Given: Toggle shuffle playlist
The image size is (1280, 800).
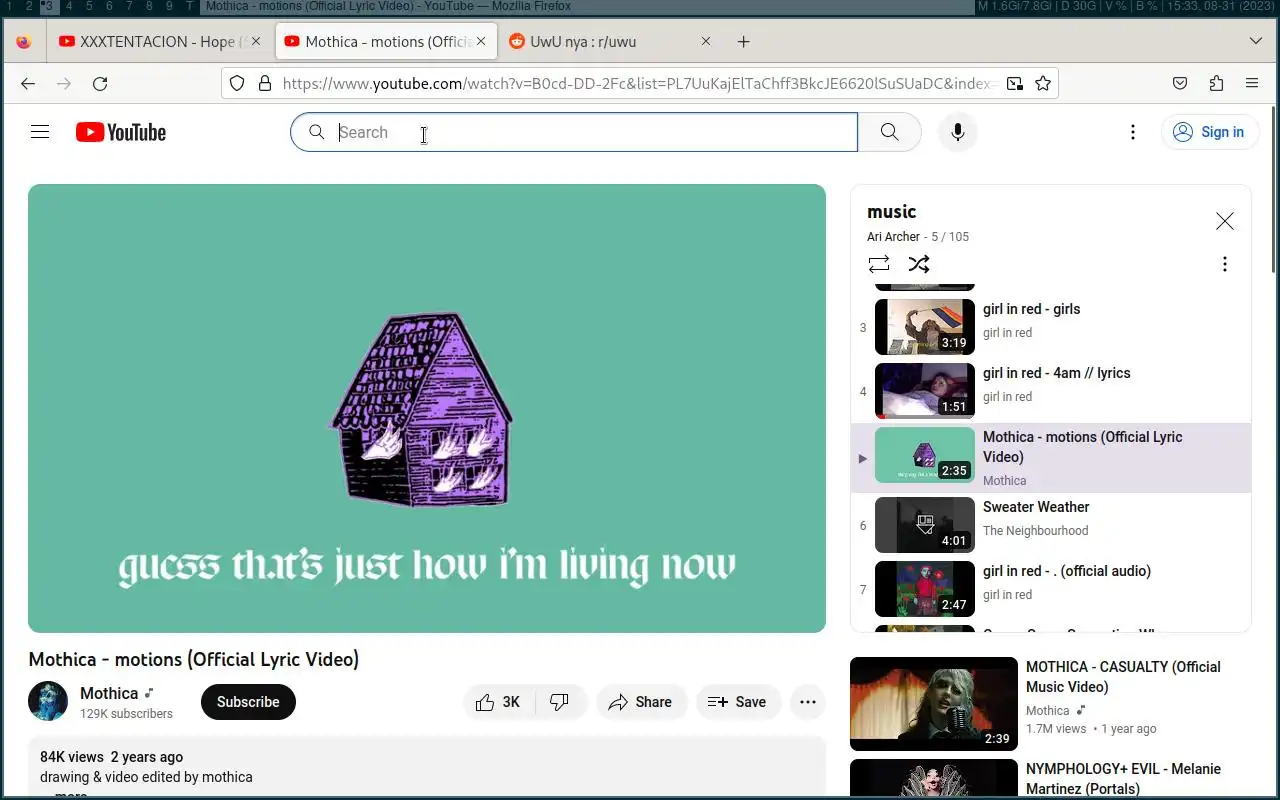Looking at the screenshot, I should 918,264.
